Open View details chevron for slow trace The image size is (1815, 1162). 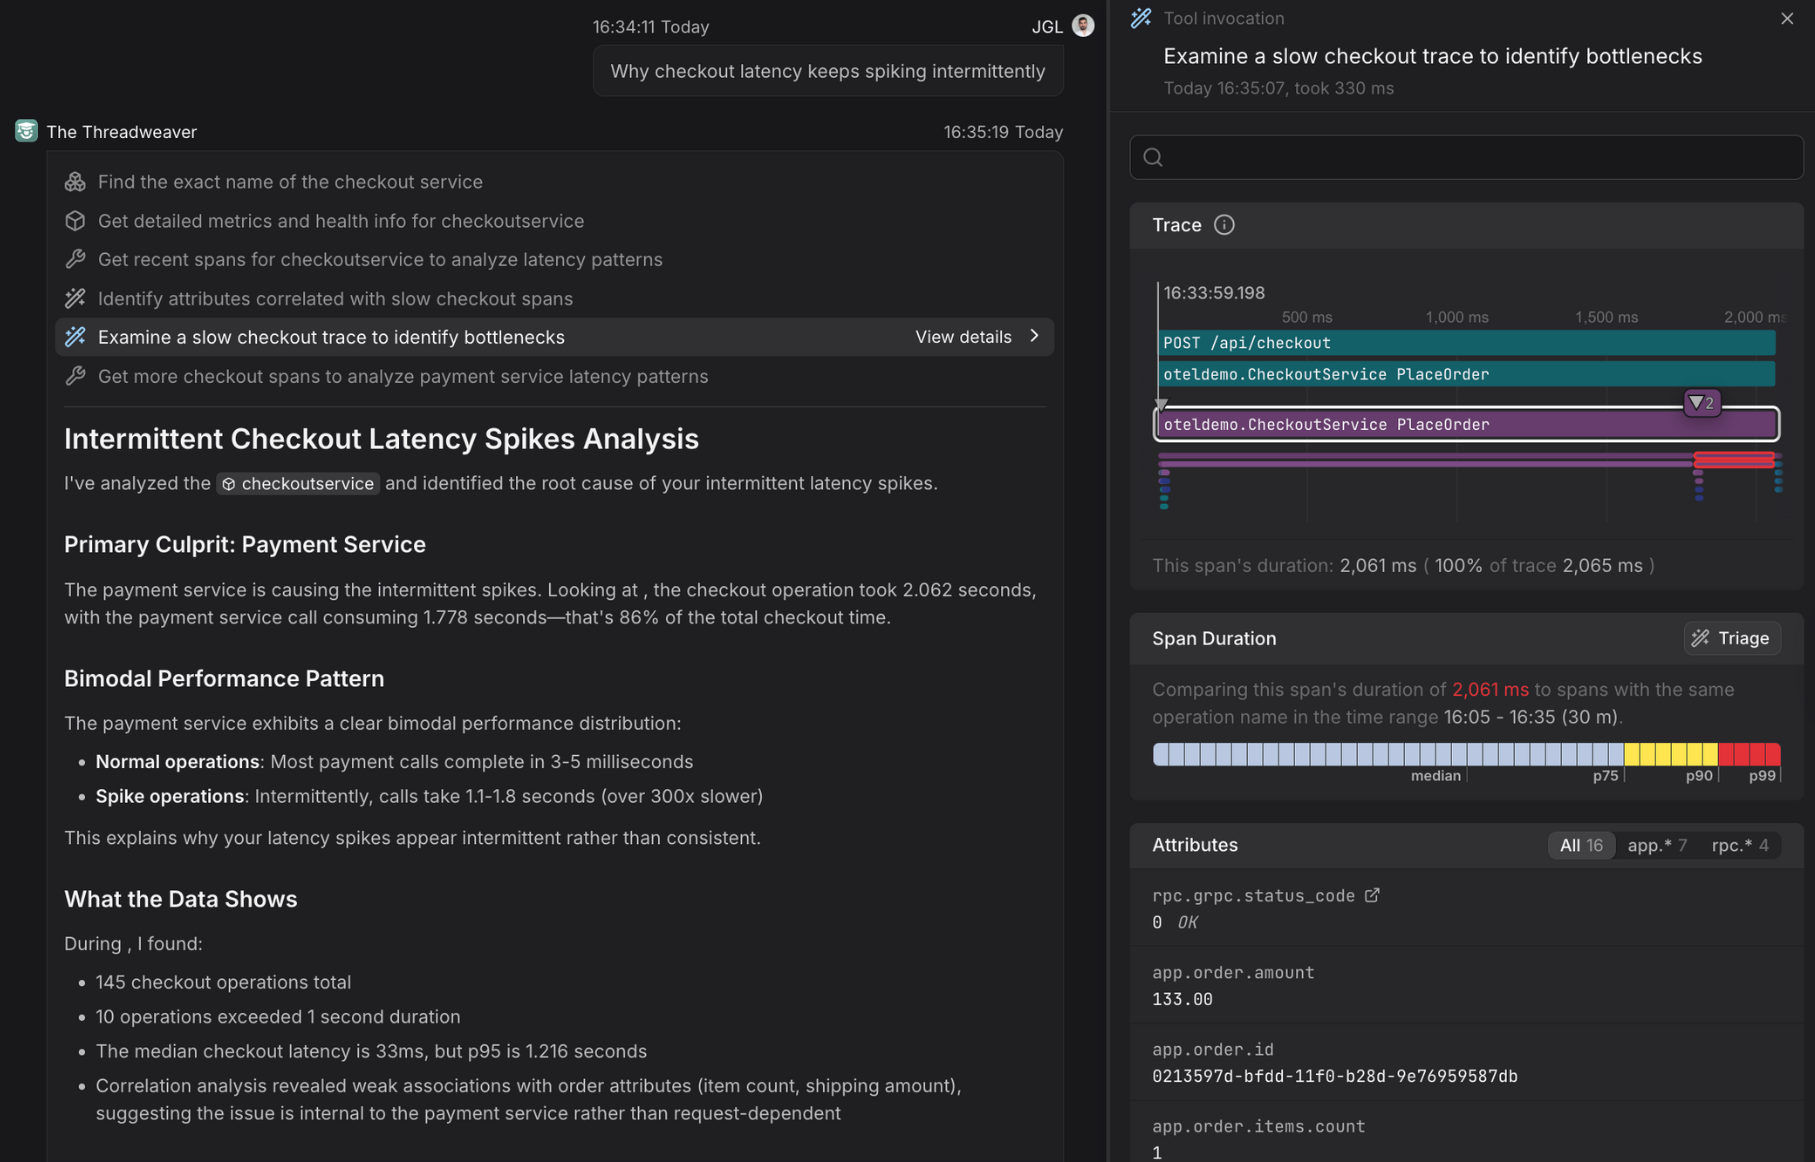pos(1034,337)
